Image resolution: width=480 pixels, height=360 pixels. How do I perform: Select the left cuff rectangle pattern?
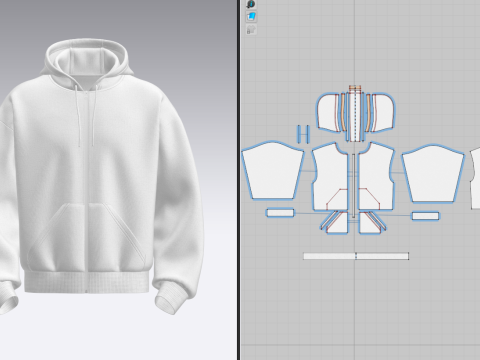pyautogui.click(x=280, y=213)
